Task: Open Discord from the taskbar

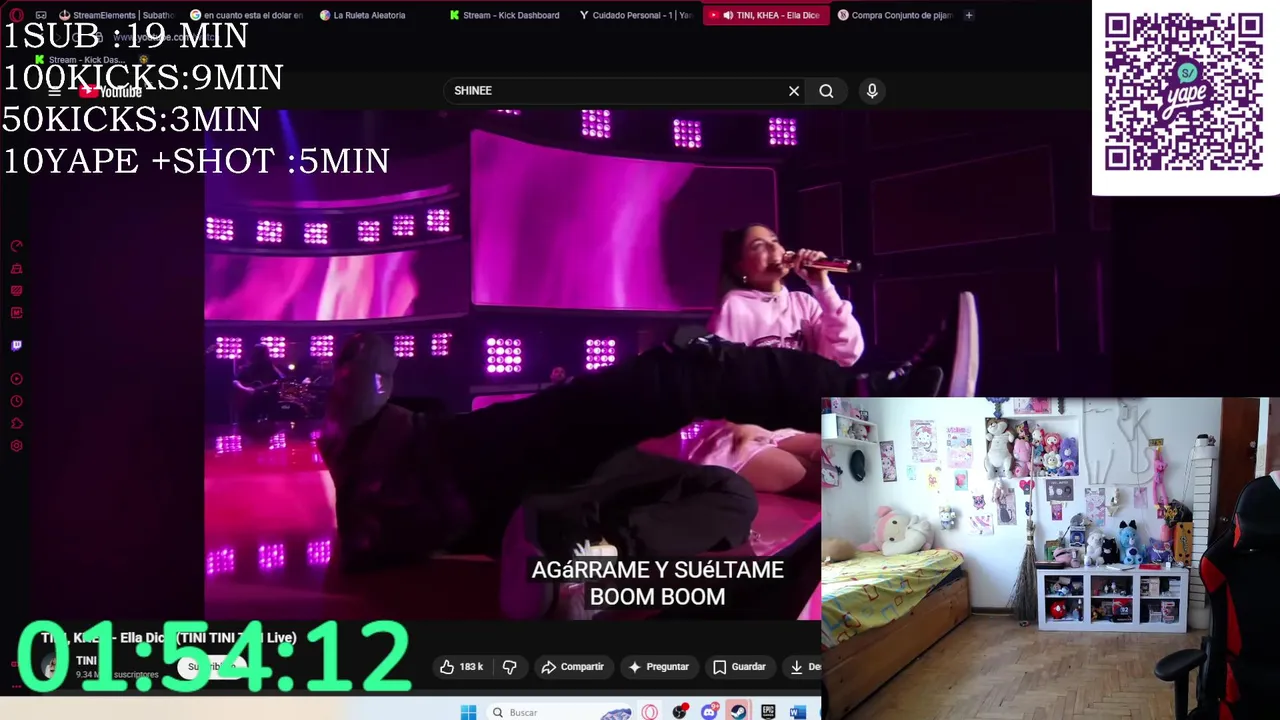Action: coord(710,712)
